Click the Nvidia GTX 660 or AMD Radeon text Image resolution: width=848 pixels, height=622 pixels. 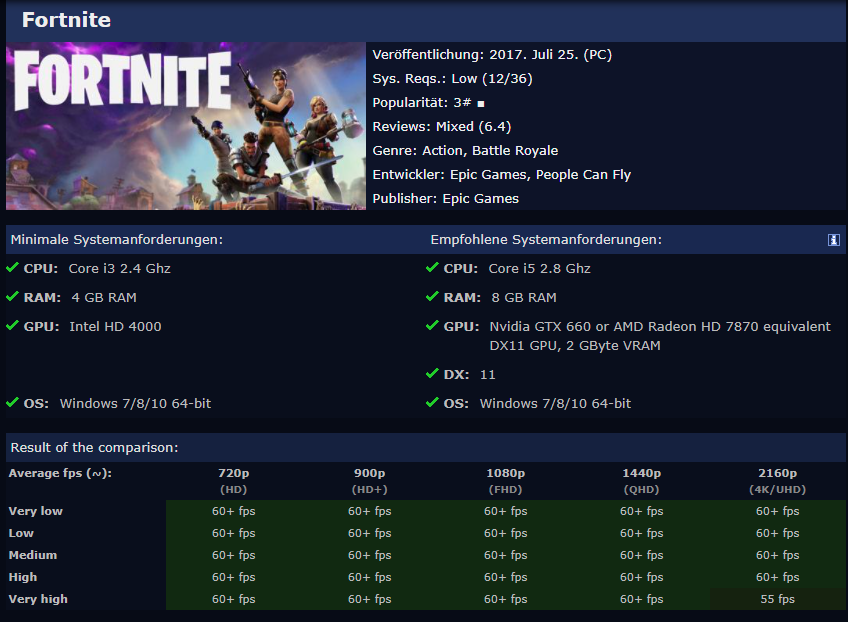click(660, 327)
